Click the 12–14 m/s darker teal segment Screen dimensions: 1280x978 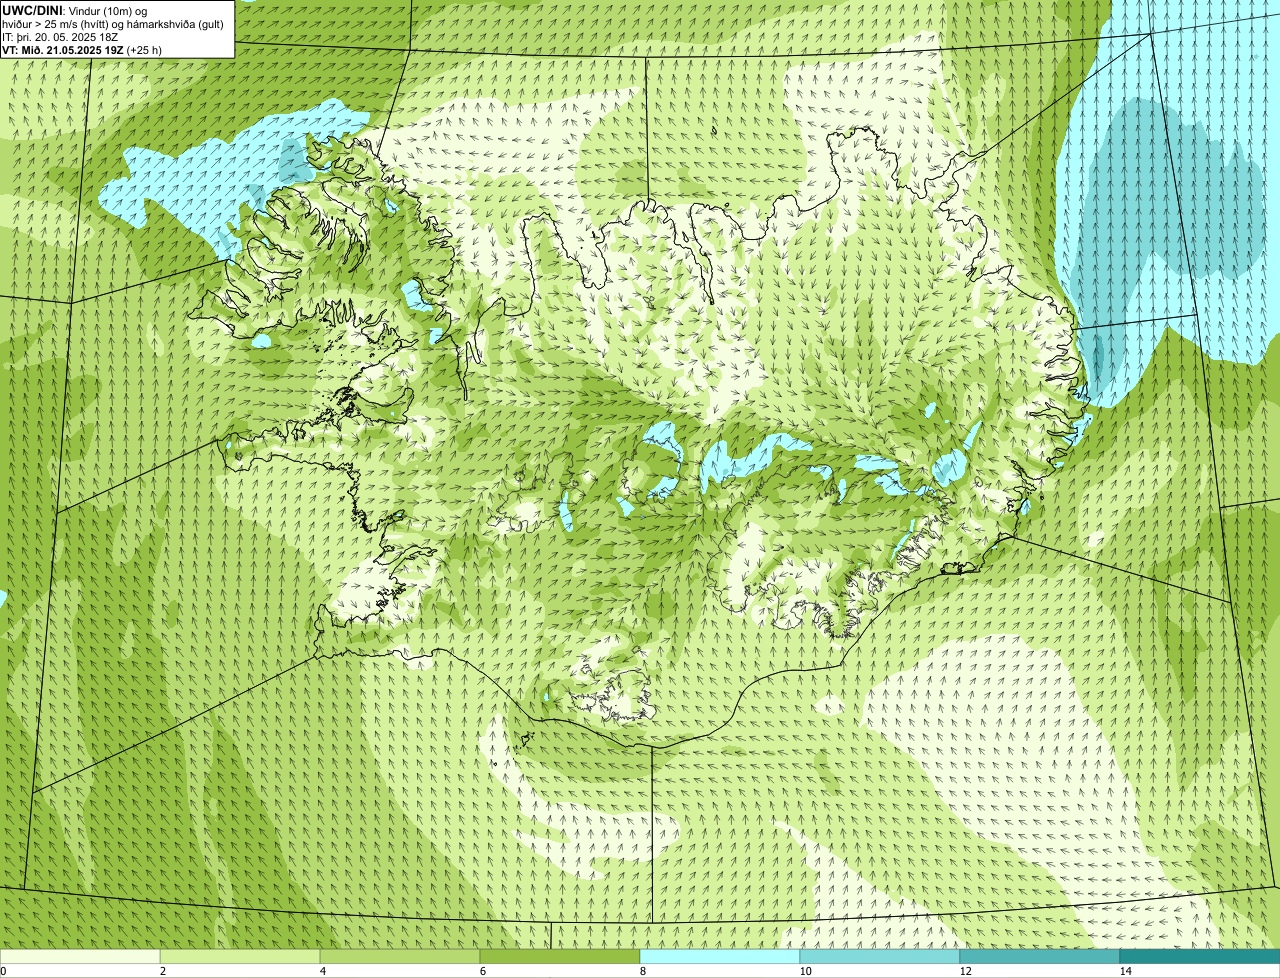(x=1040, y=956)
